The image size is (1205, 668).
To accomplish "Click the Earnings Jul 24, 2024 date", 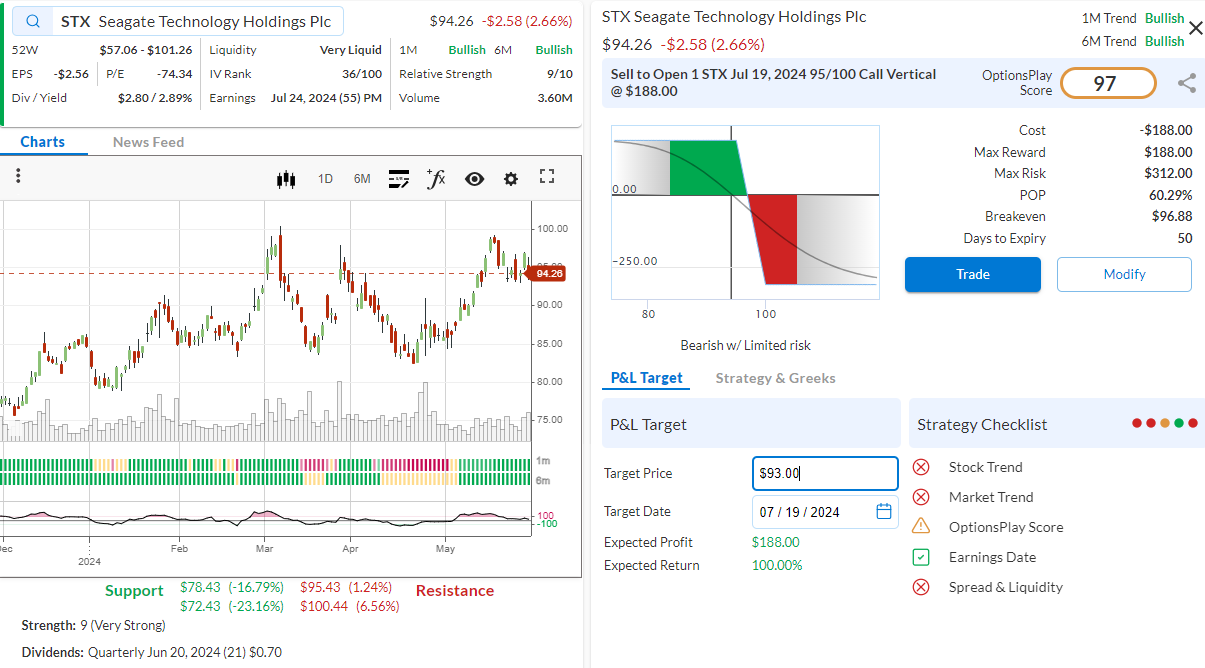I will coord(326,98).
